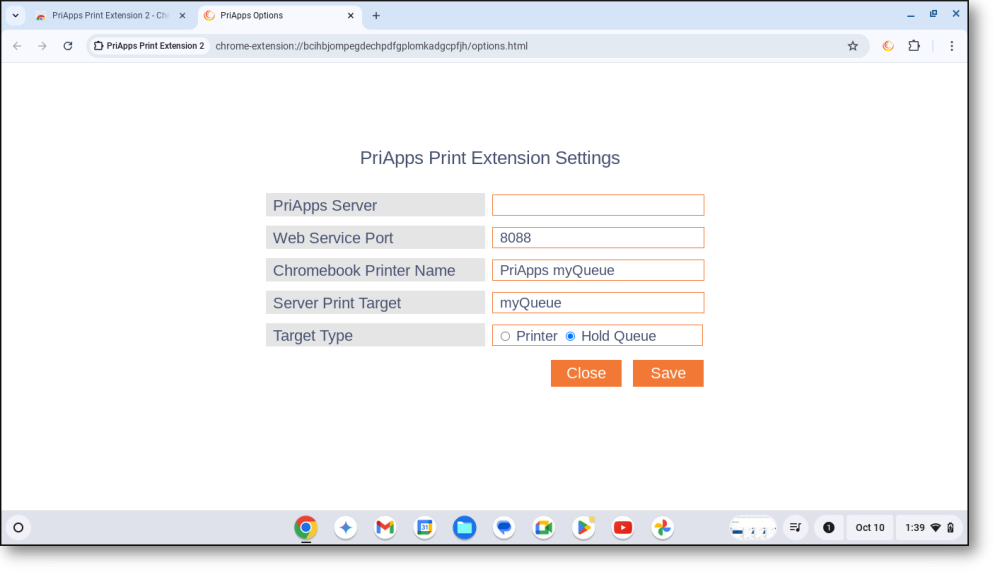Viewport: 1000px width, 577px height.
Task: Edit the Server Print Target field
Action: point(598,303)
